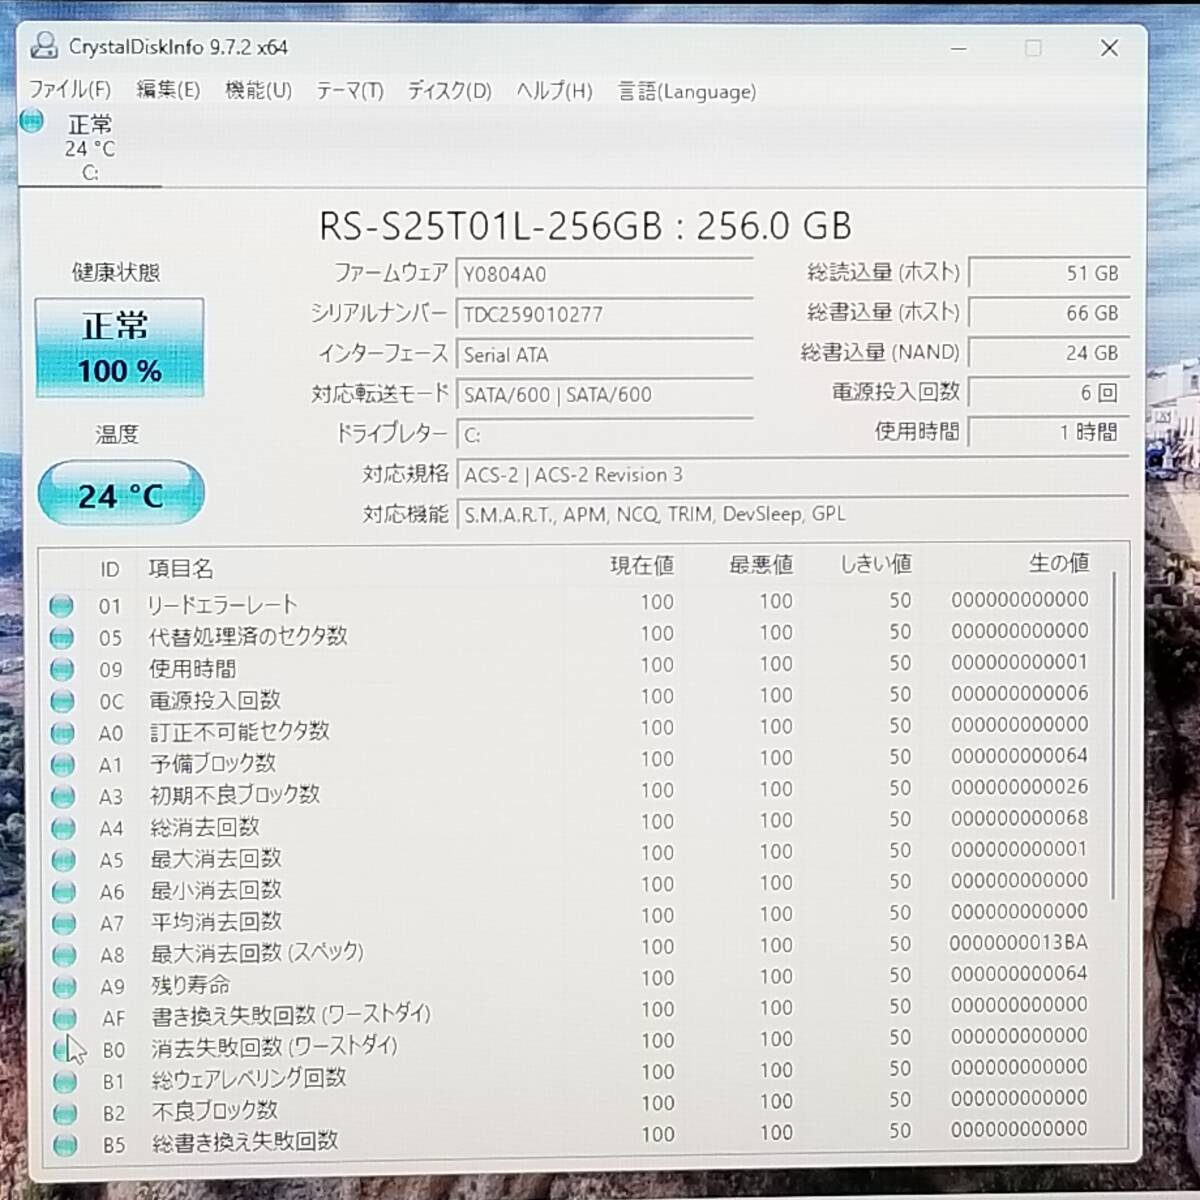Click the 生の値 column header
Viewport: 1200px width, 1200px height.
coord(1058,564)
